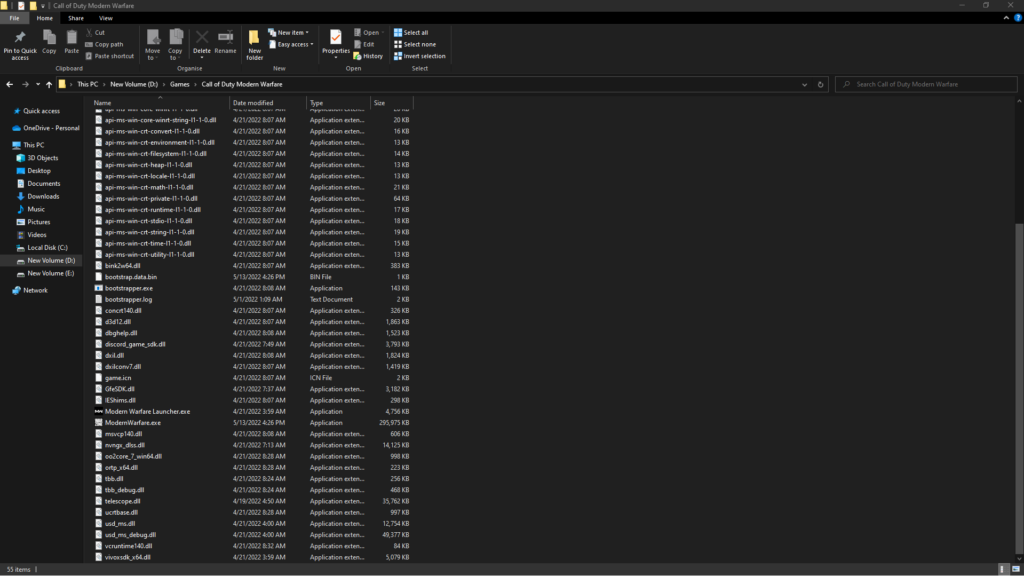Refresh the current folder view
Screen dimensions: 1024x576
(x=820, y=84)
